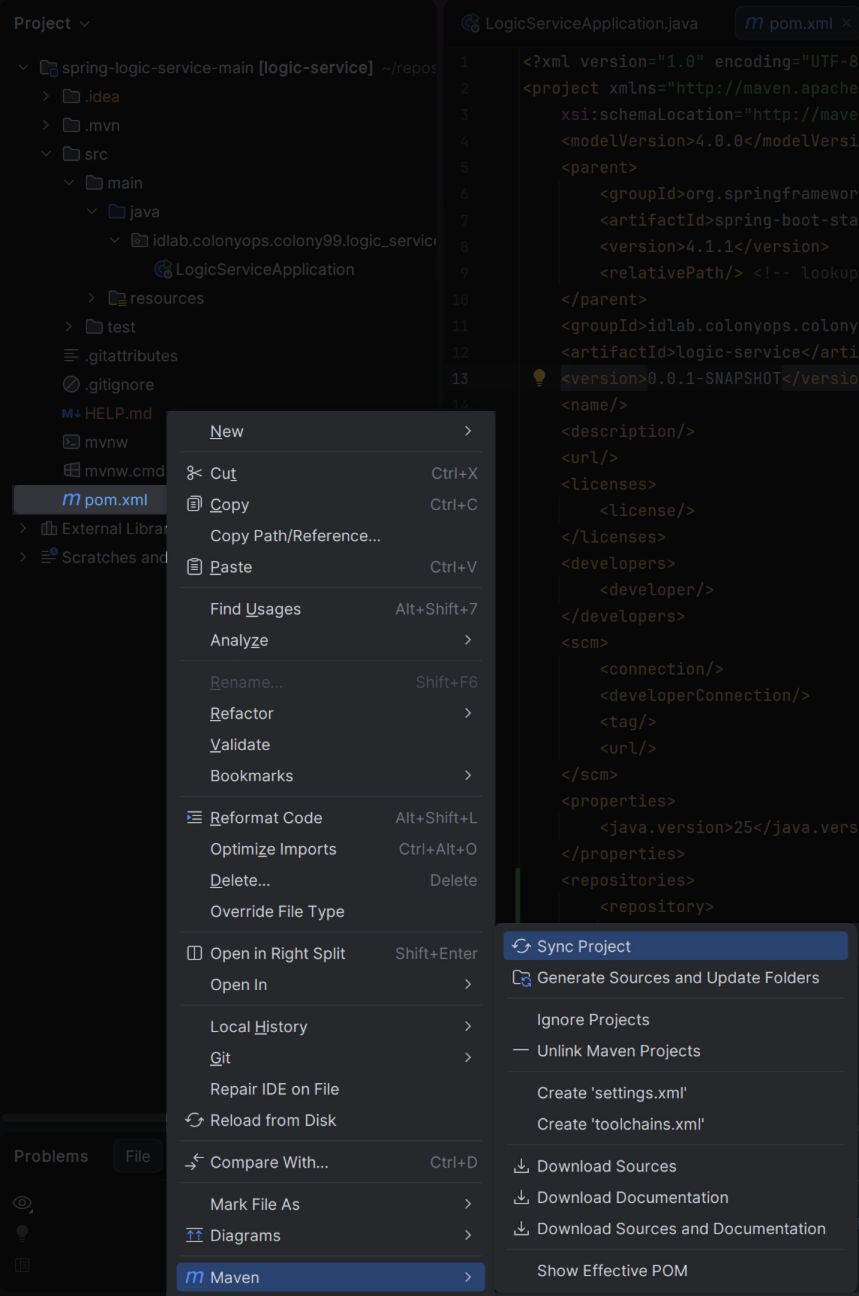Click the pom.xml Maven file icon in tree
Image resolution: width=859 pixels, height=1296 pixels.
coord(71,499)
